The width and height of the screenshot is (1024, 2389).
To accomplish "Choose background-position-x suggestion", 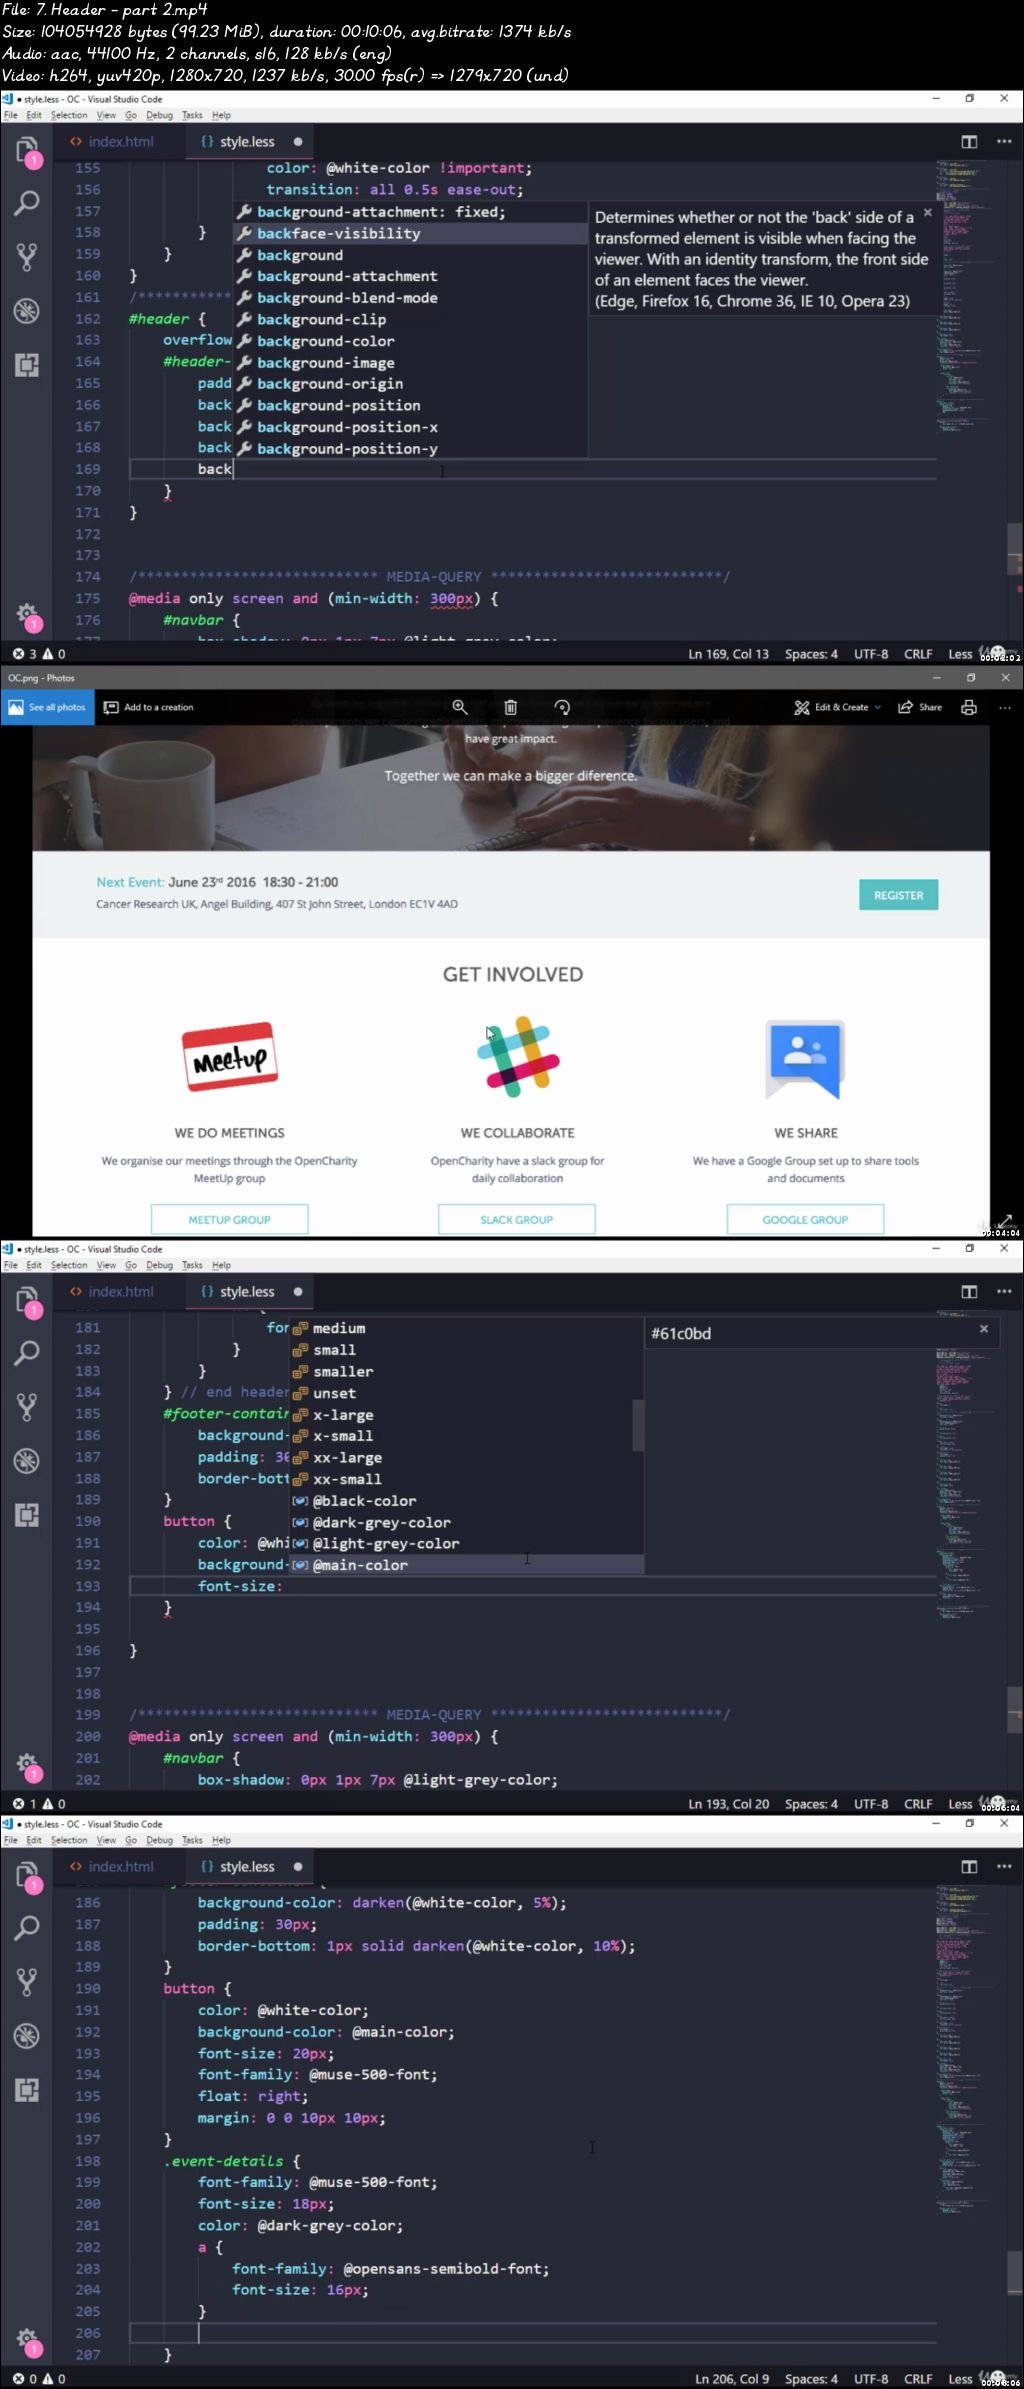I will [410, 427].
